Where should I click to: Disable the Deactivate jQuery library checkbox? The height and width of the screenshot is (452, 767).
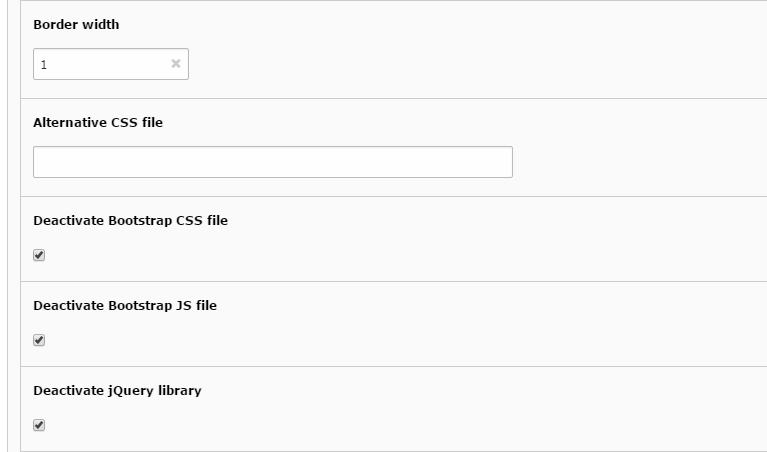[39, 425]
